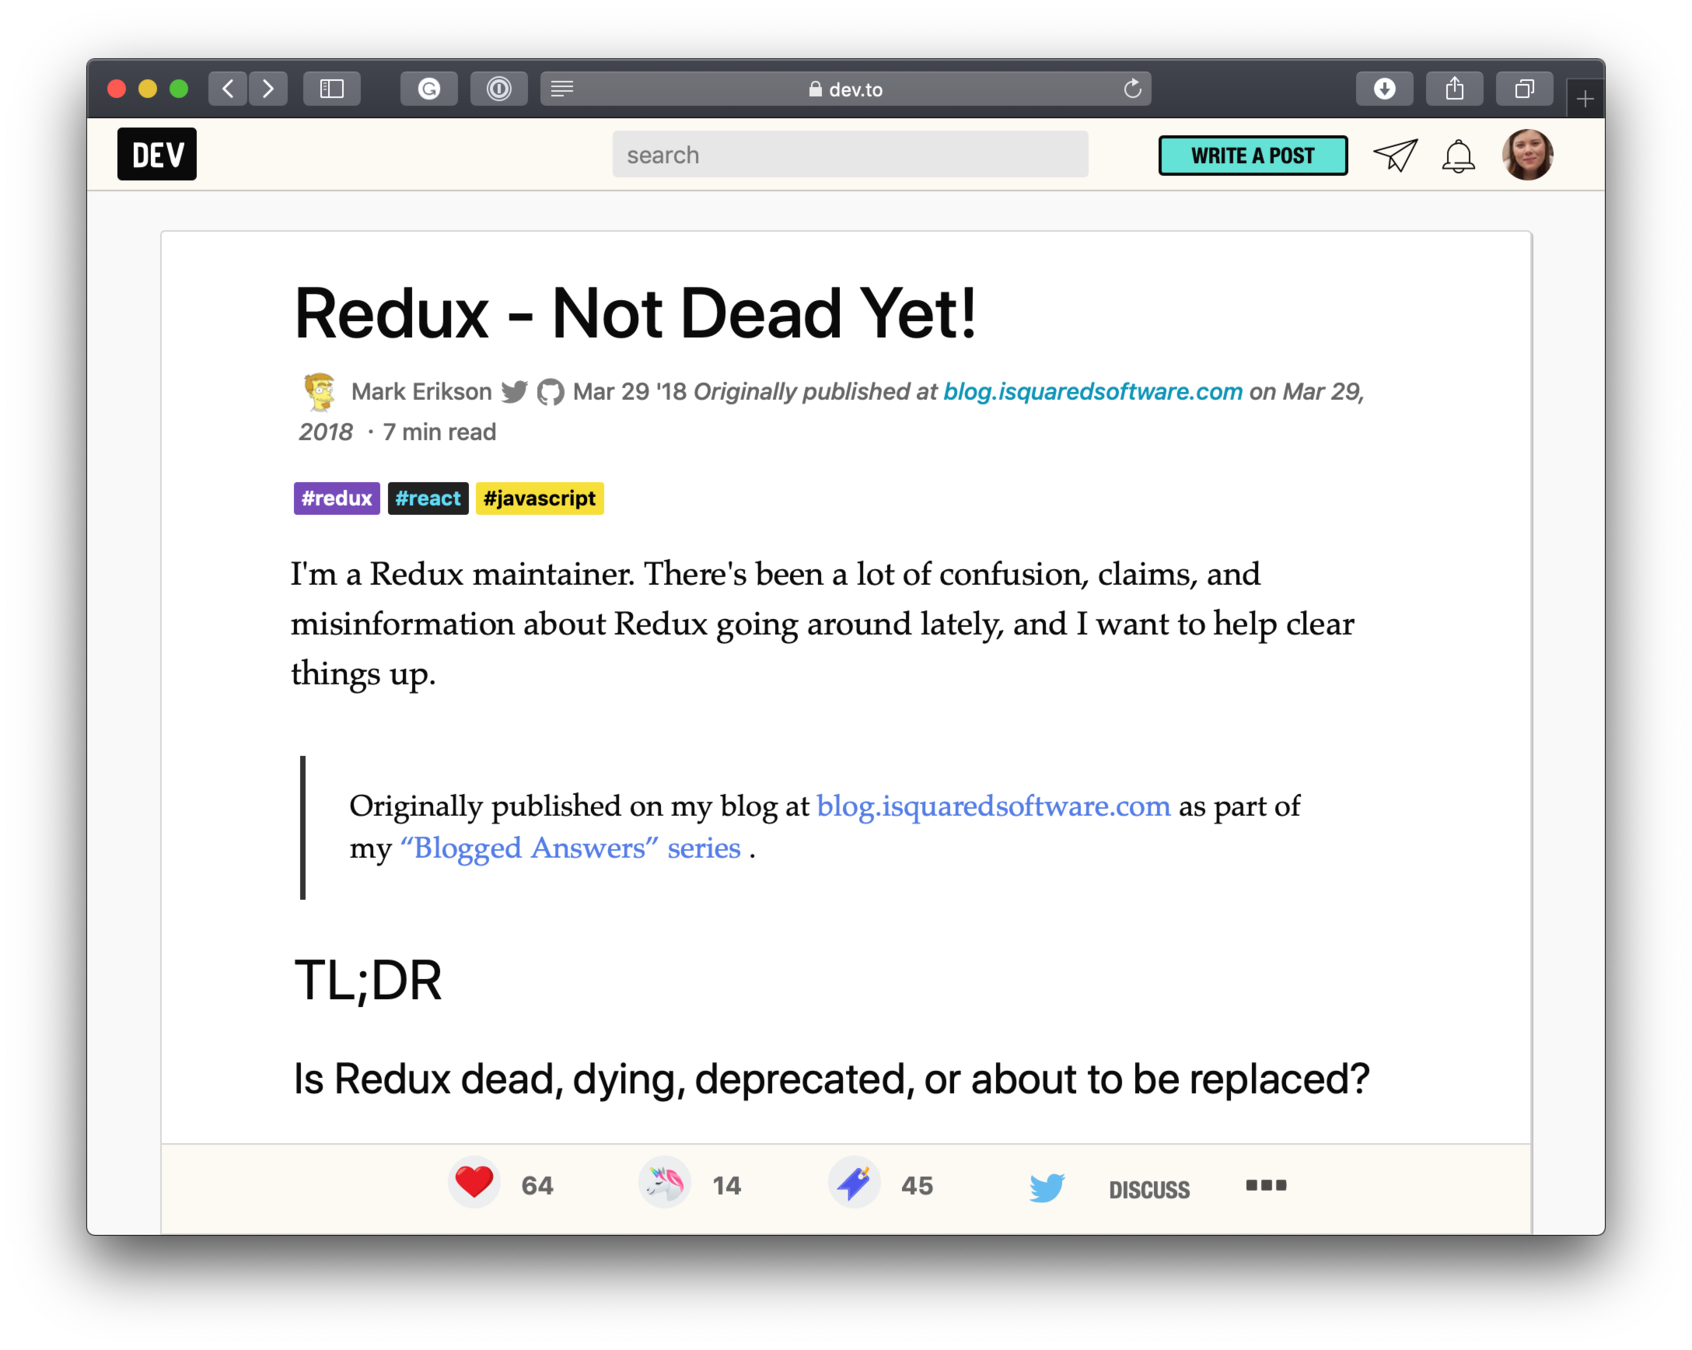Click the WRITE A POST button

click(1253, 155)
